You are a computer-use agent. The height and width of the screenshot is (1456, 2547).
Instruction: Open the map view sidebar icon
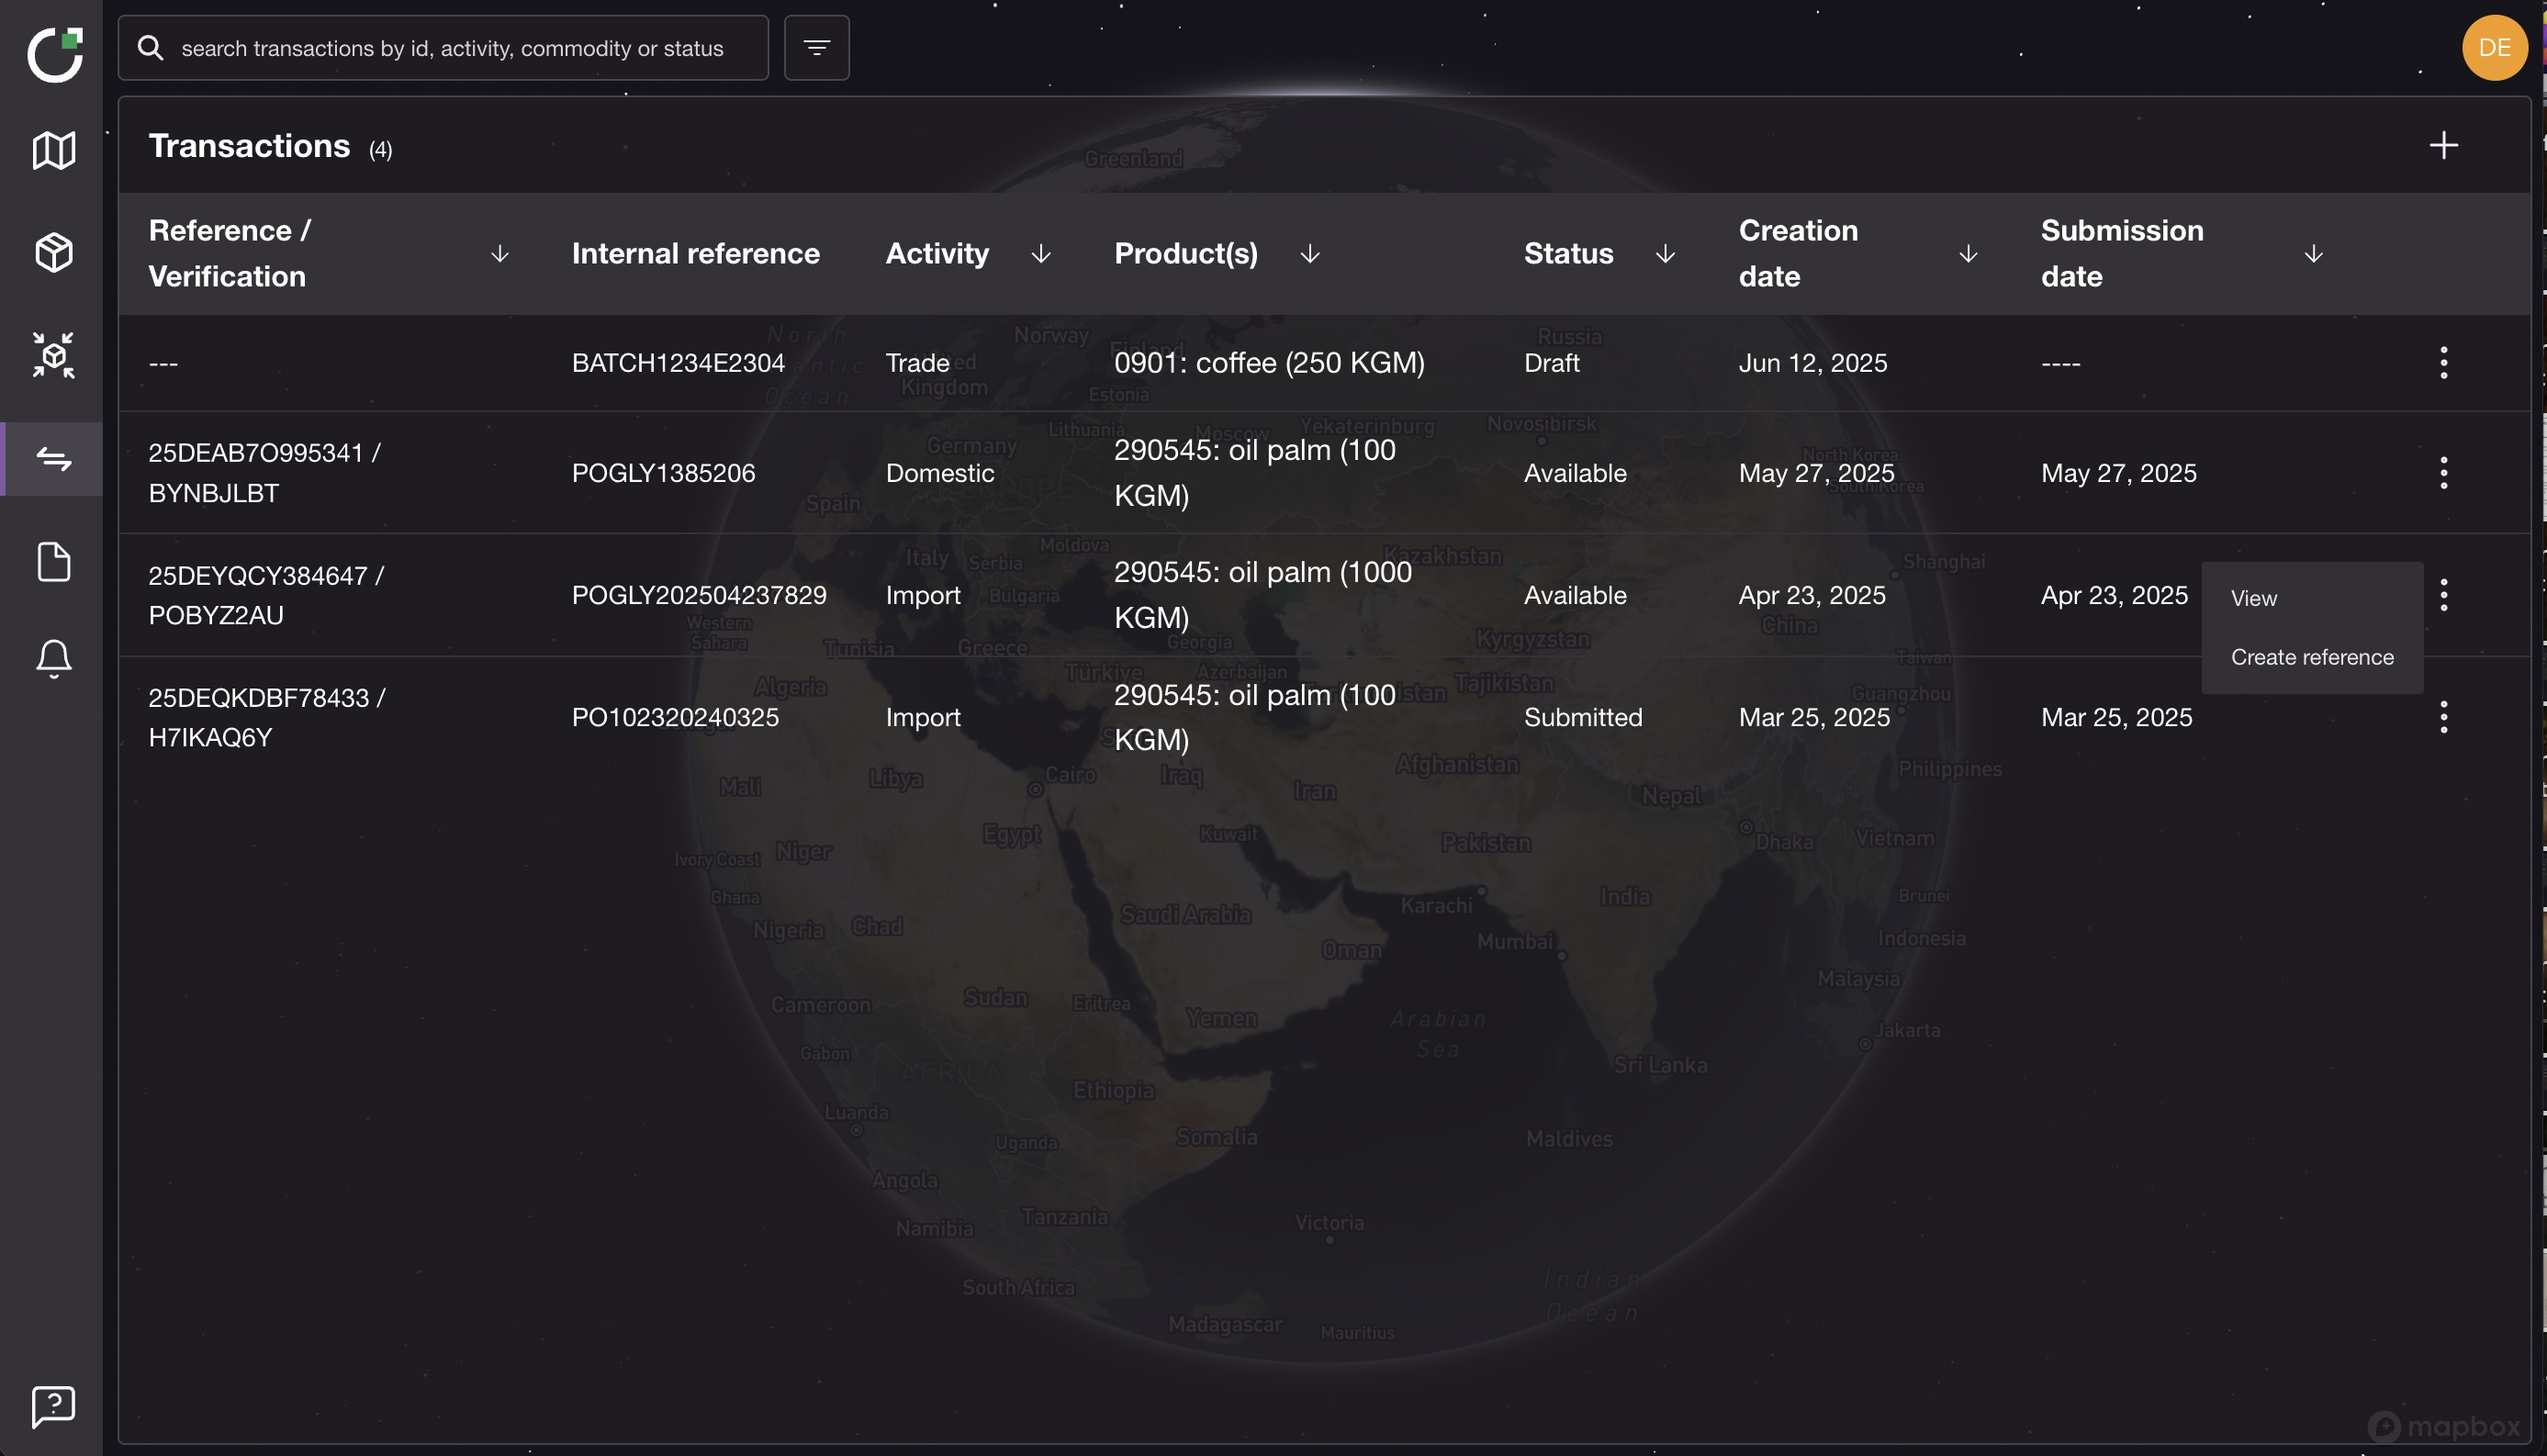tap(53, 150)
